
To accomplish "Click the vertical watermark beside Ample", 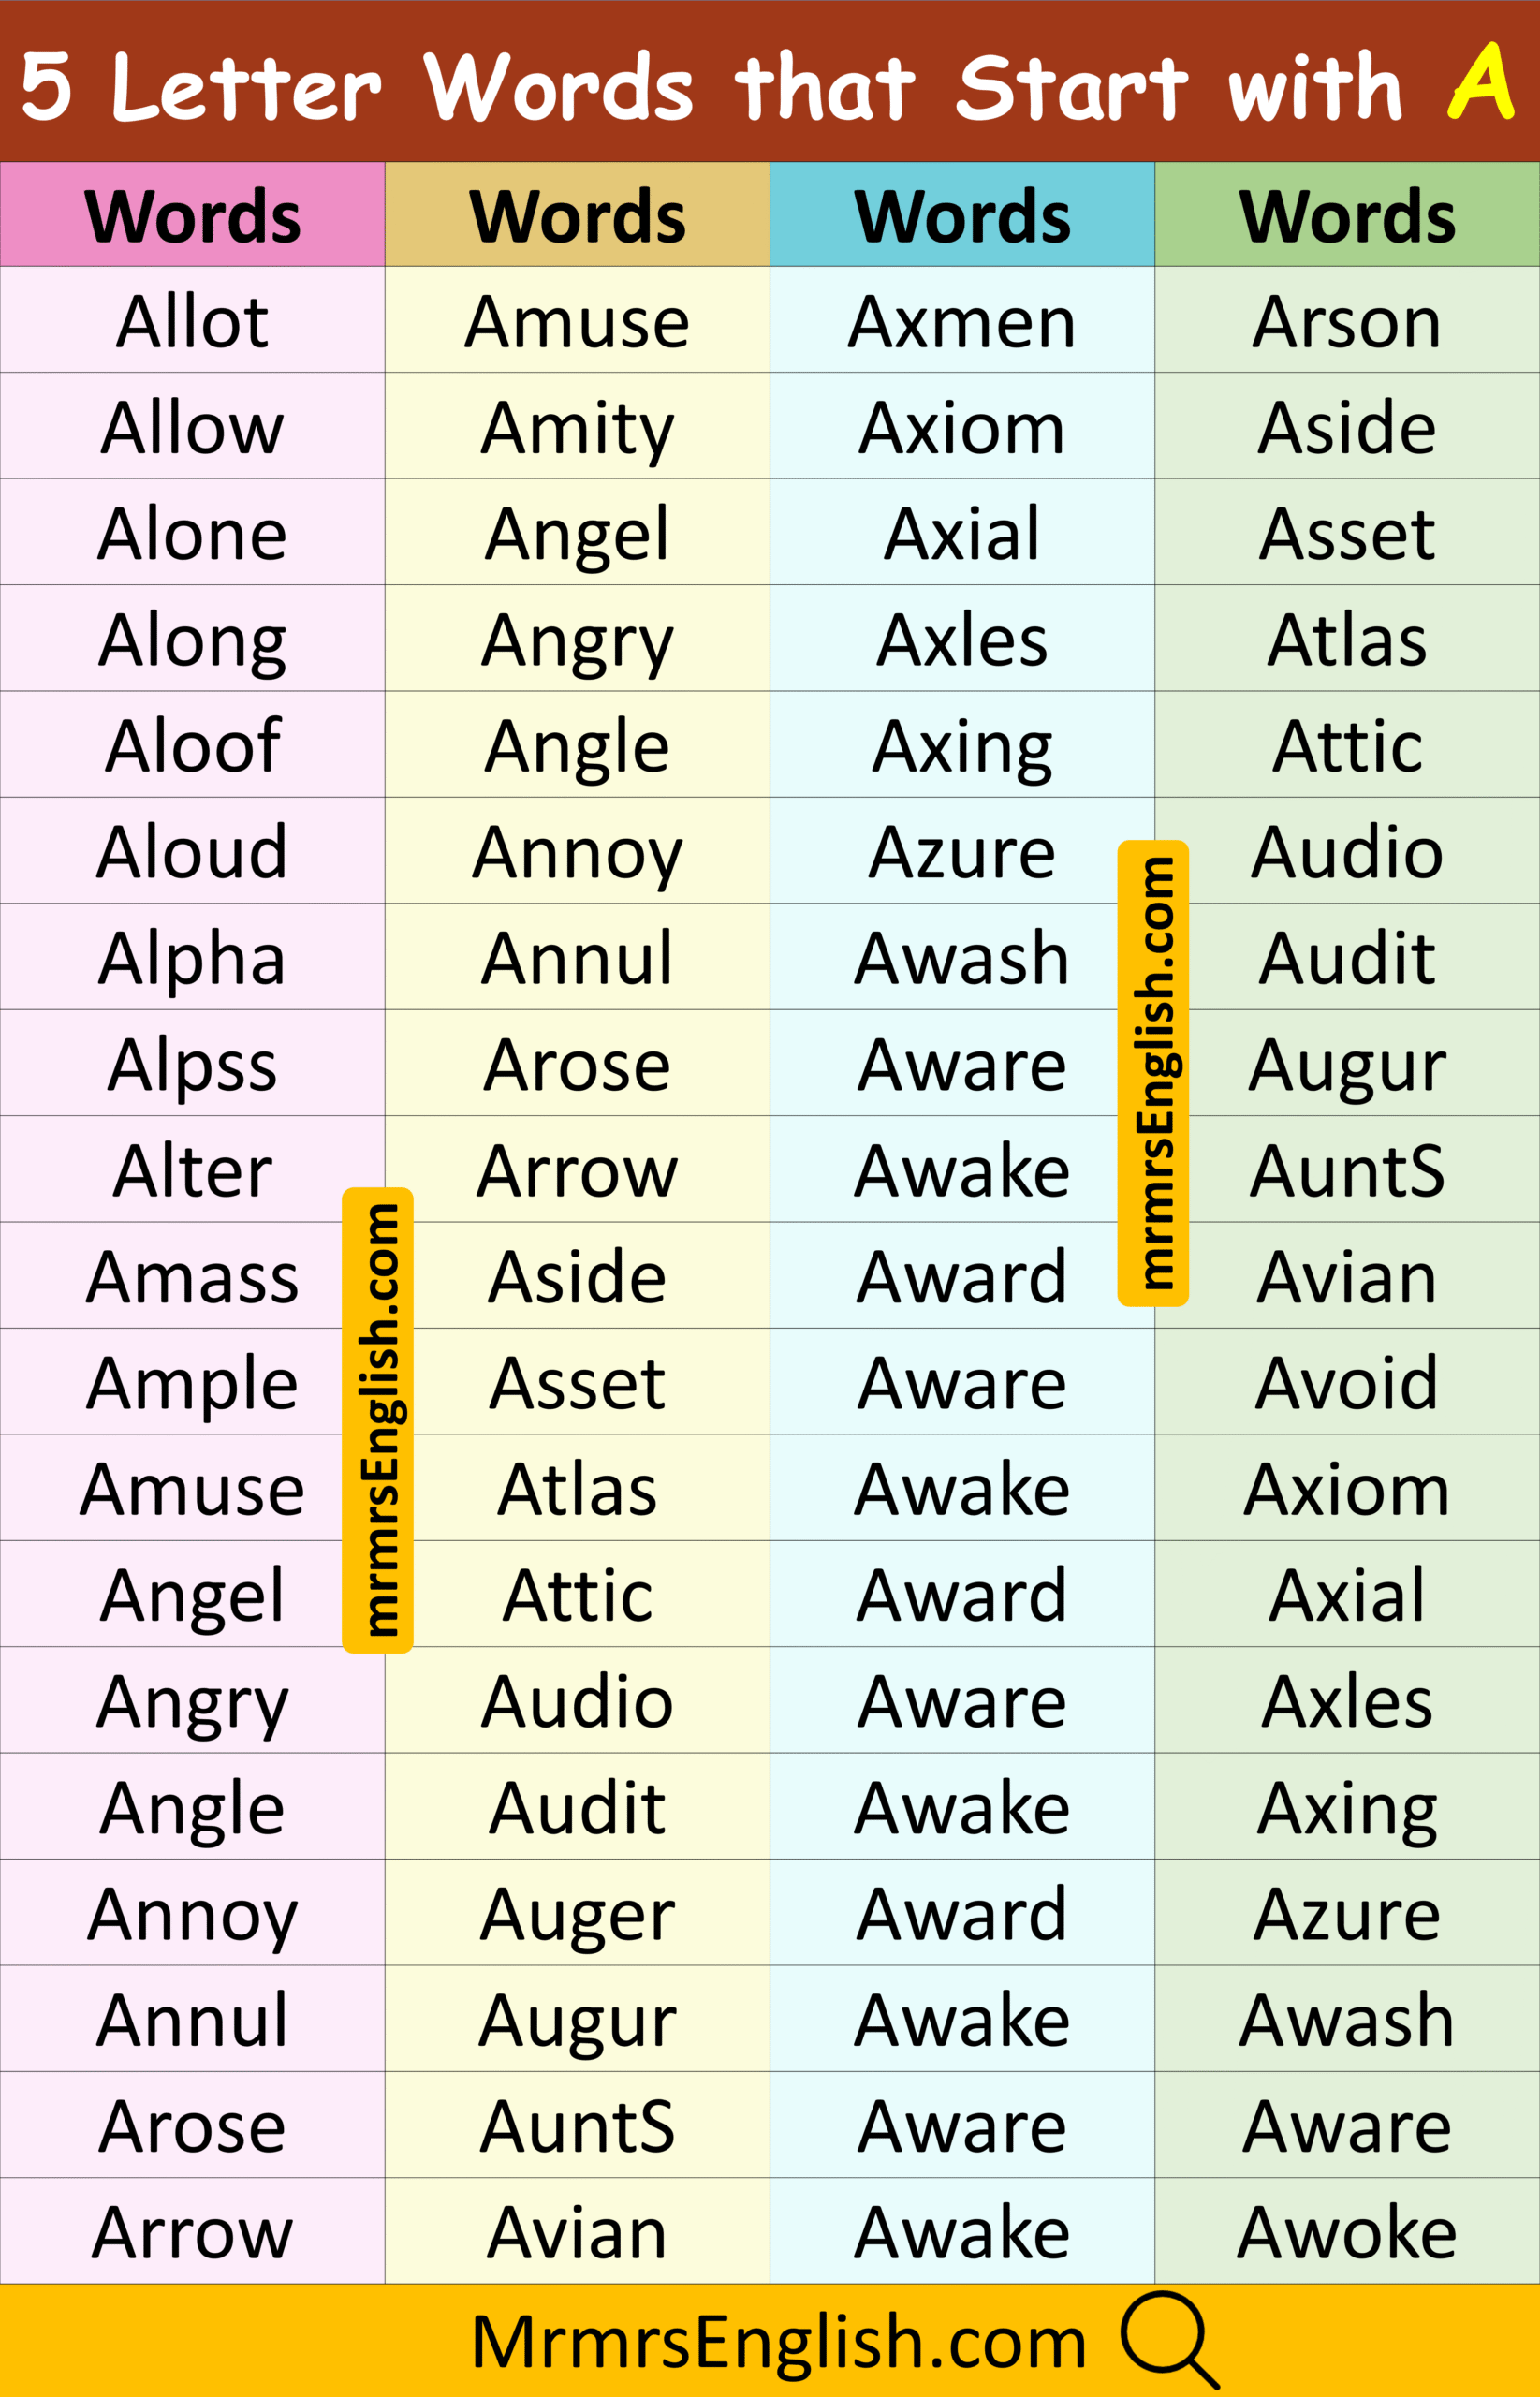I will [x=378, y=1420].
